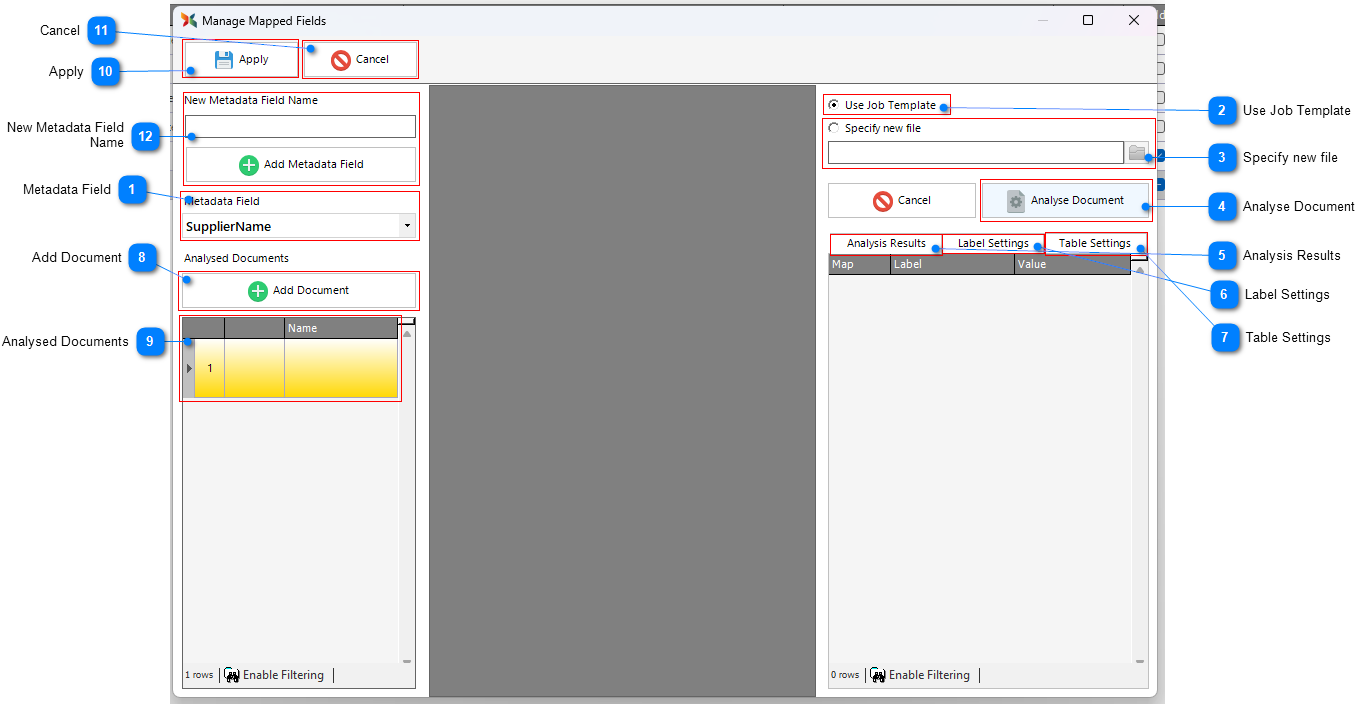The width and height of the screenshot is (1358, 704).
Task: Expand the Metadata Field dropdown arrow
Action: pos(407,226)
